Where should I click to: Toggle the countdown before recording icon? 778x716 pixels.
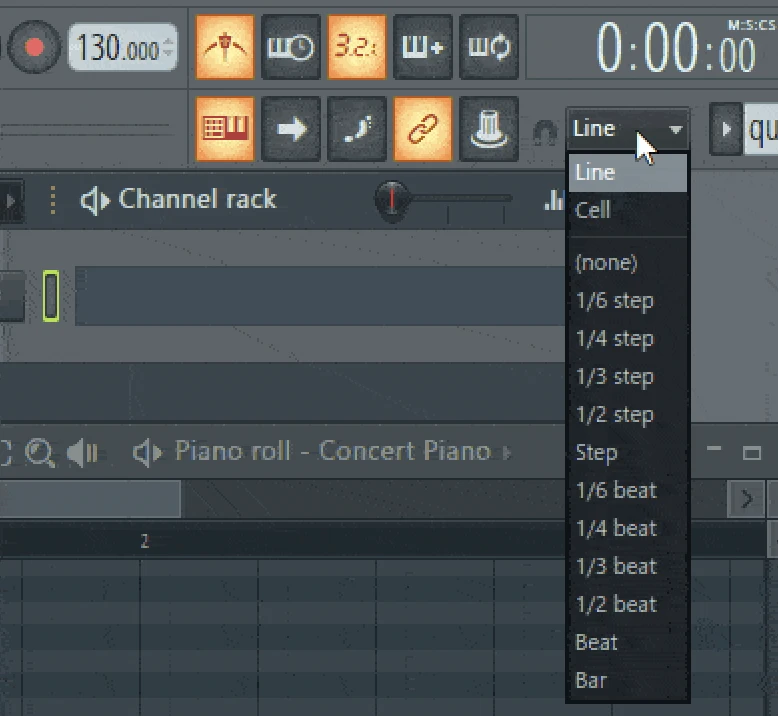[357, 47]
